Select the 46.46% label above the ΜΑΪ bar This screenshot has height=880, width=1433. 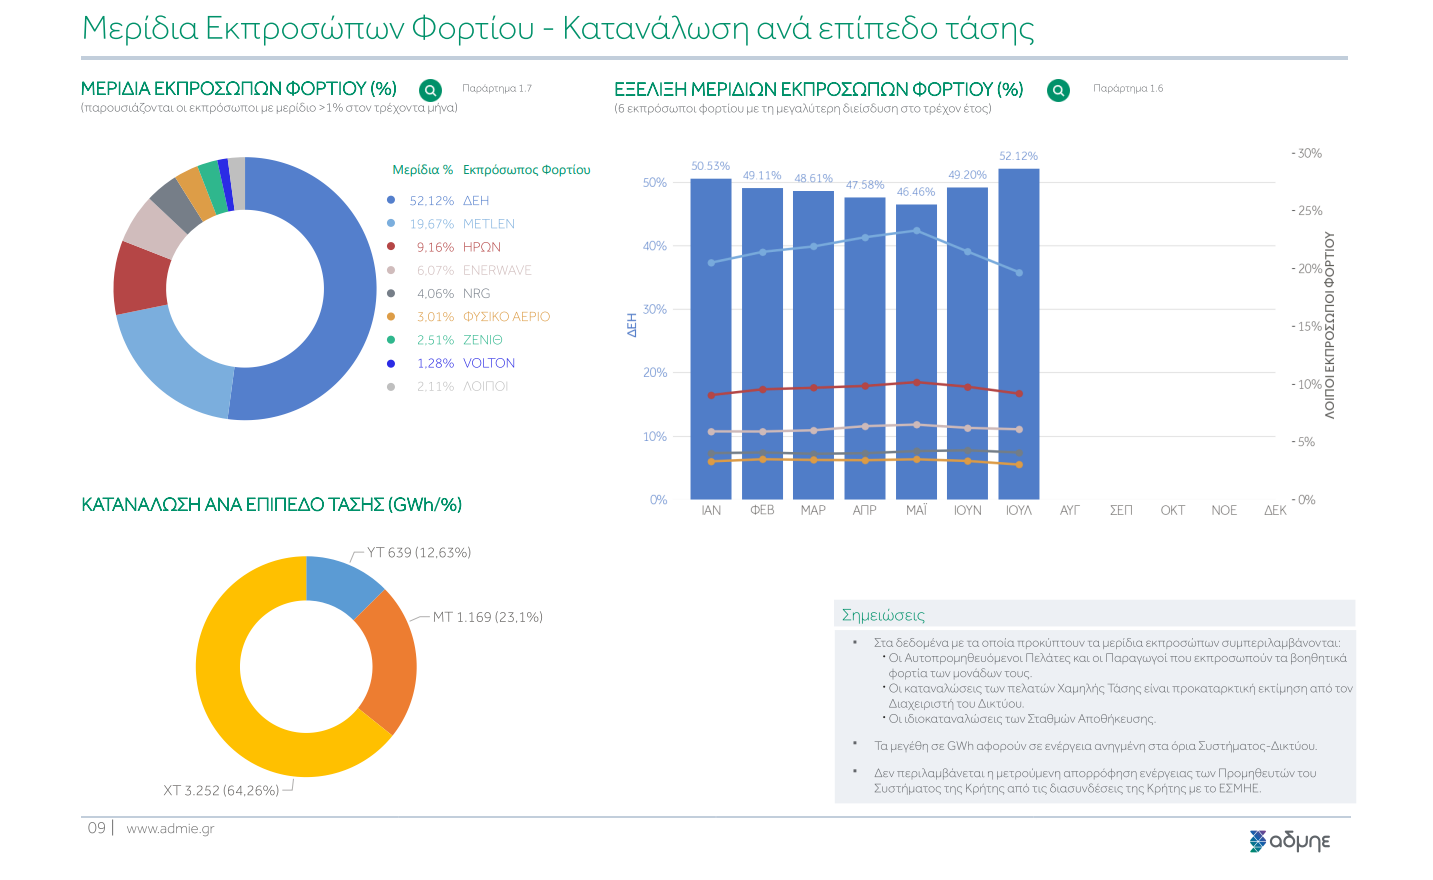(x=916, y=192)
